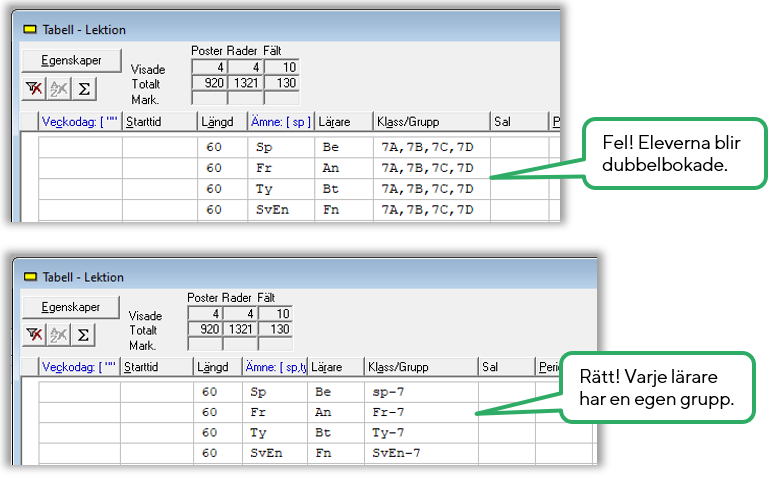
Task: Click the 7A,7B,7C,7D cell in the Fr row
Action: coord(427,168)
